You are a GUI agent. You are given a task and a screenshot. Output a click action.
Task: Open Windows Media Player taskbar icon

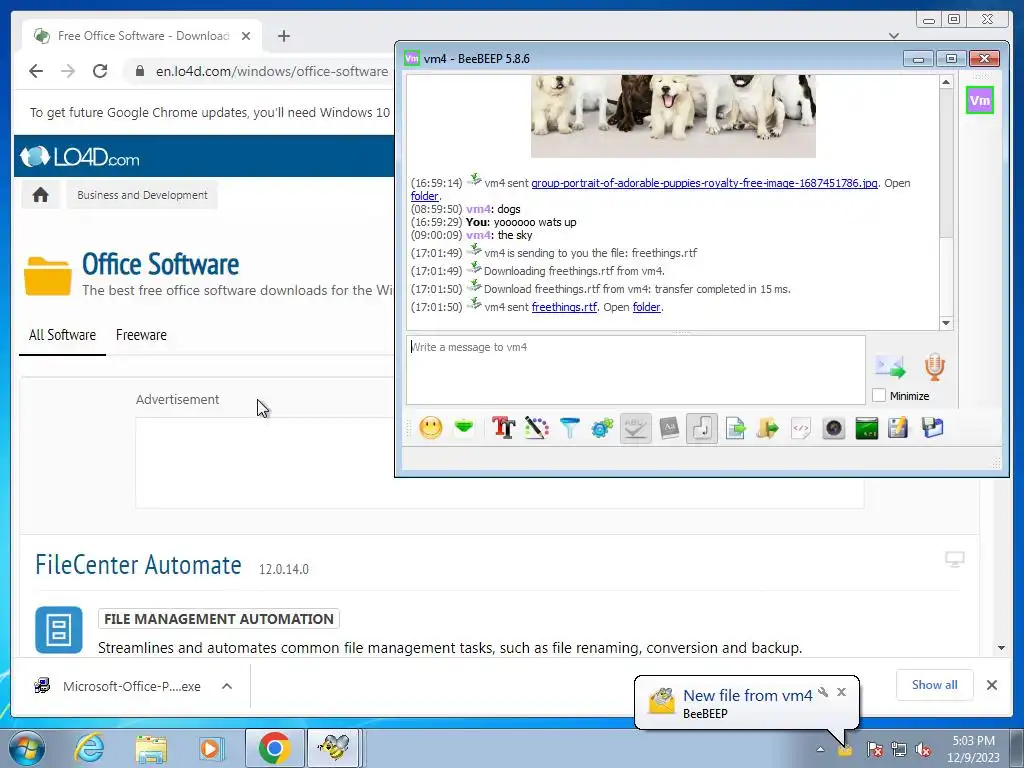point(210,748)
